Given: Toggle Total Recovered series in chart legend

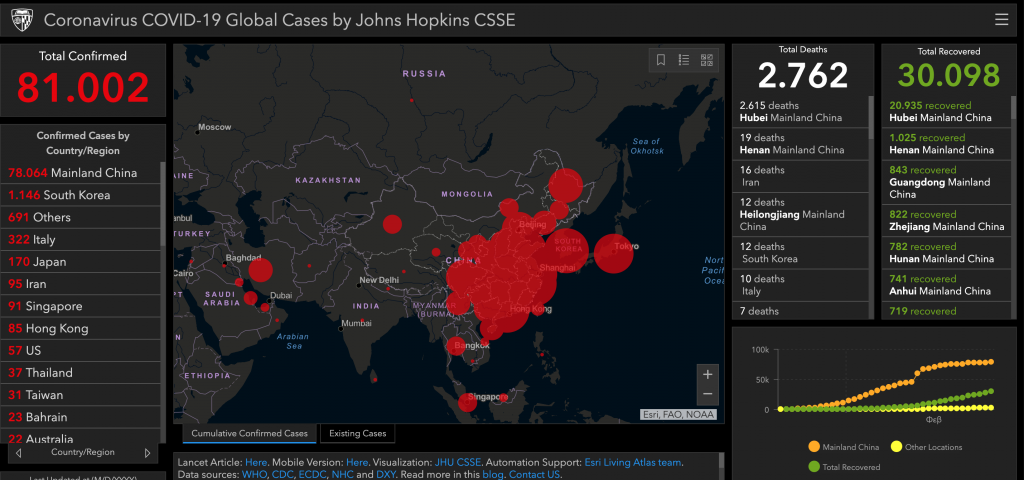Looking at the screenshot, I should point(845,467).
